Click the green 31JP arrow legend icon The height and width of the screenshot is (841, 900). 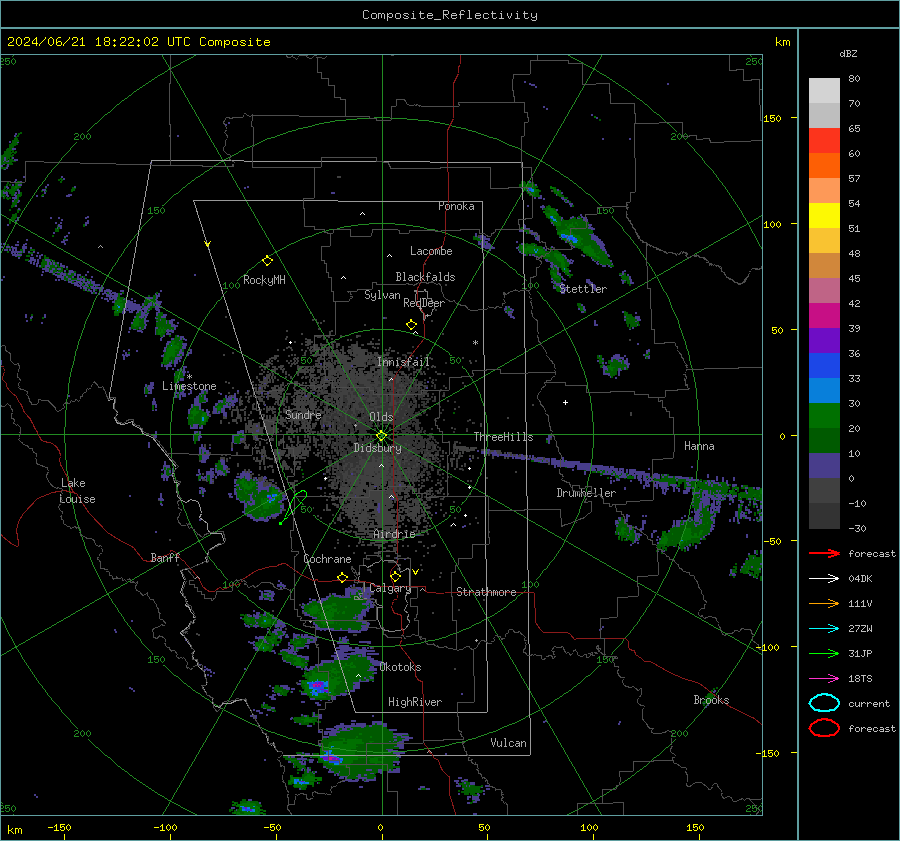(x=824, y=653)
